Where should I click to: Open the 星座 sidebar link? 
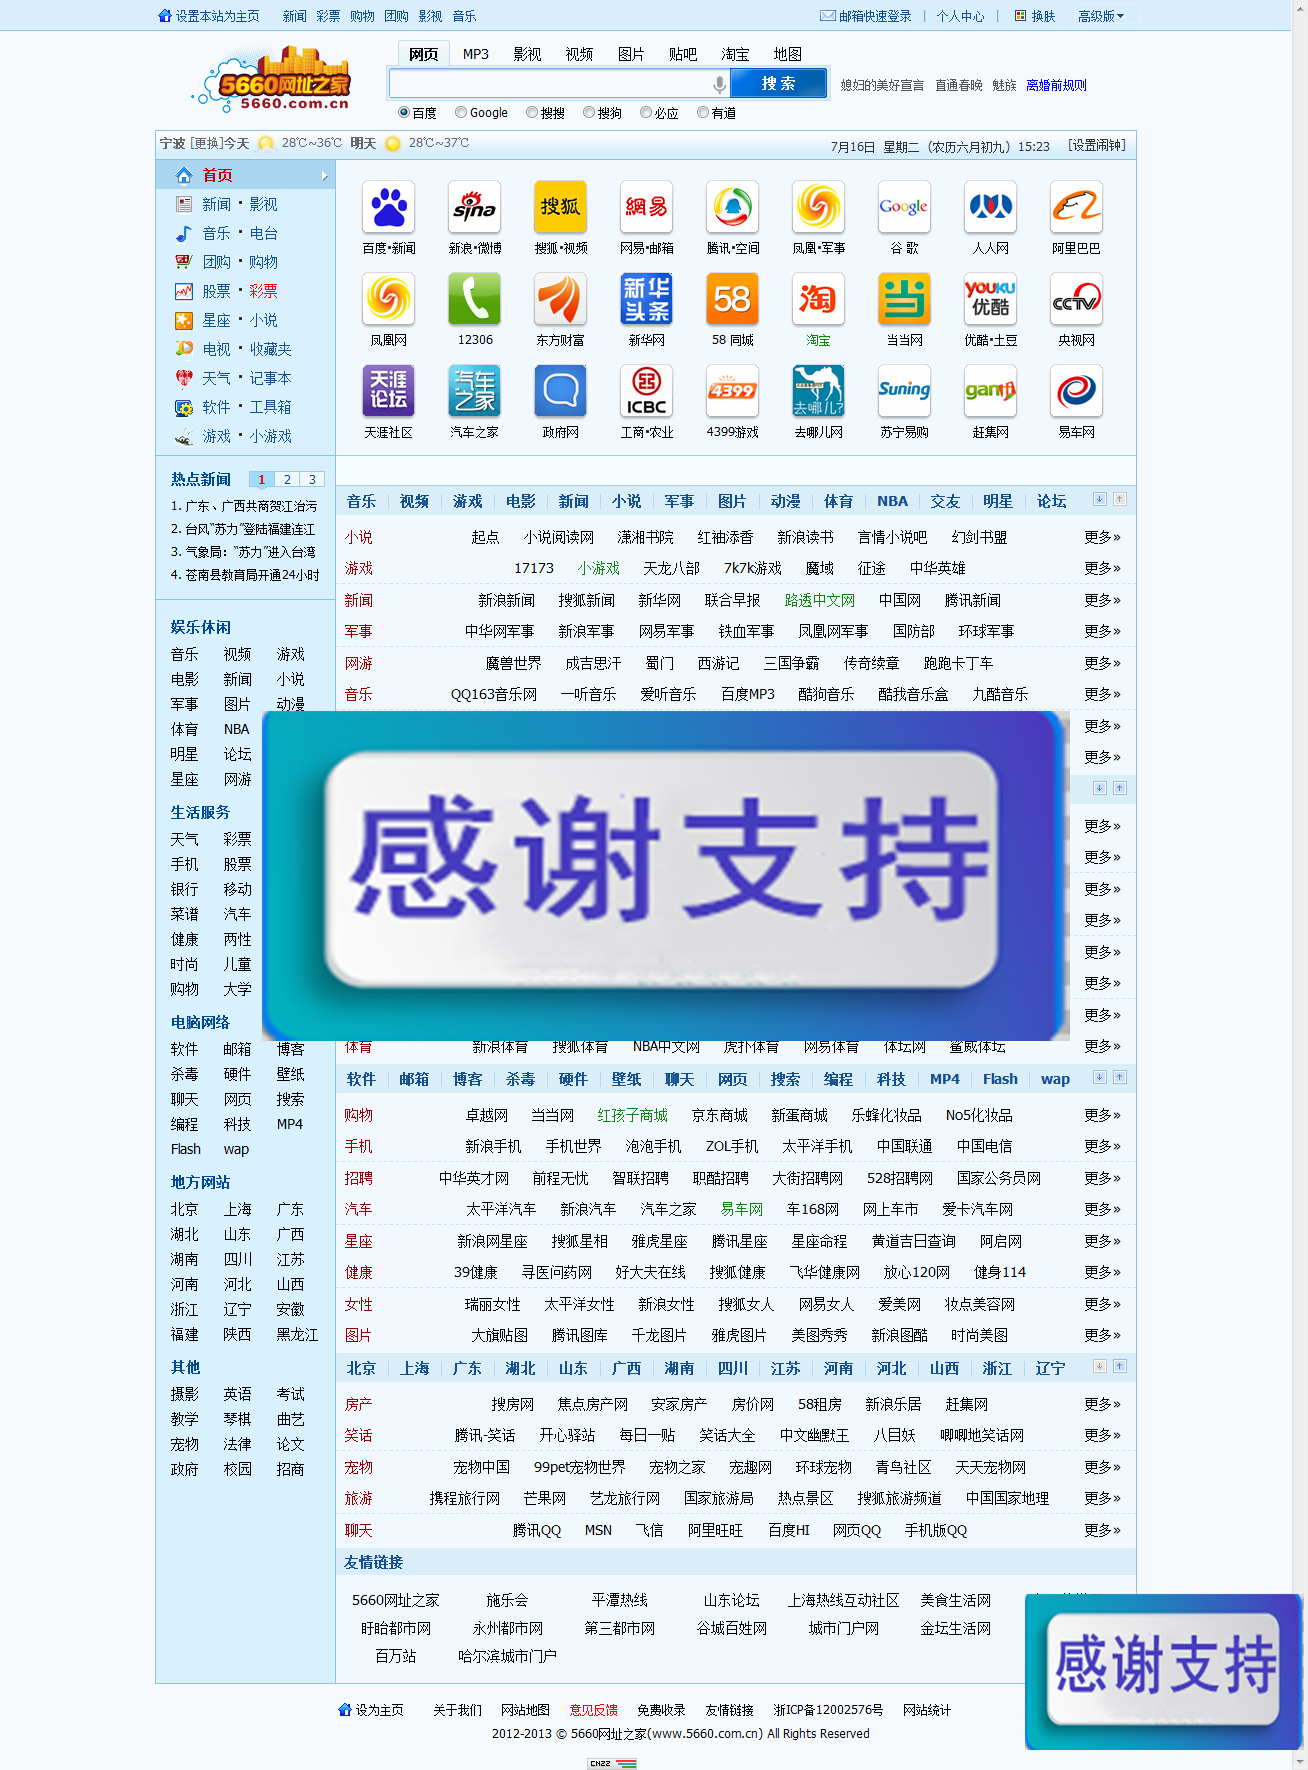point(216,320)
